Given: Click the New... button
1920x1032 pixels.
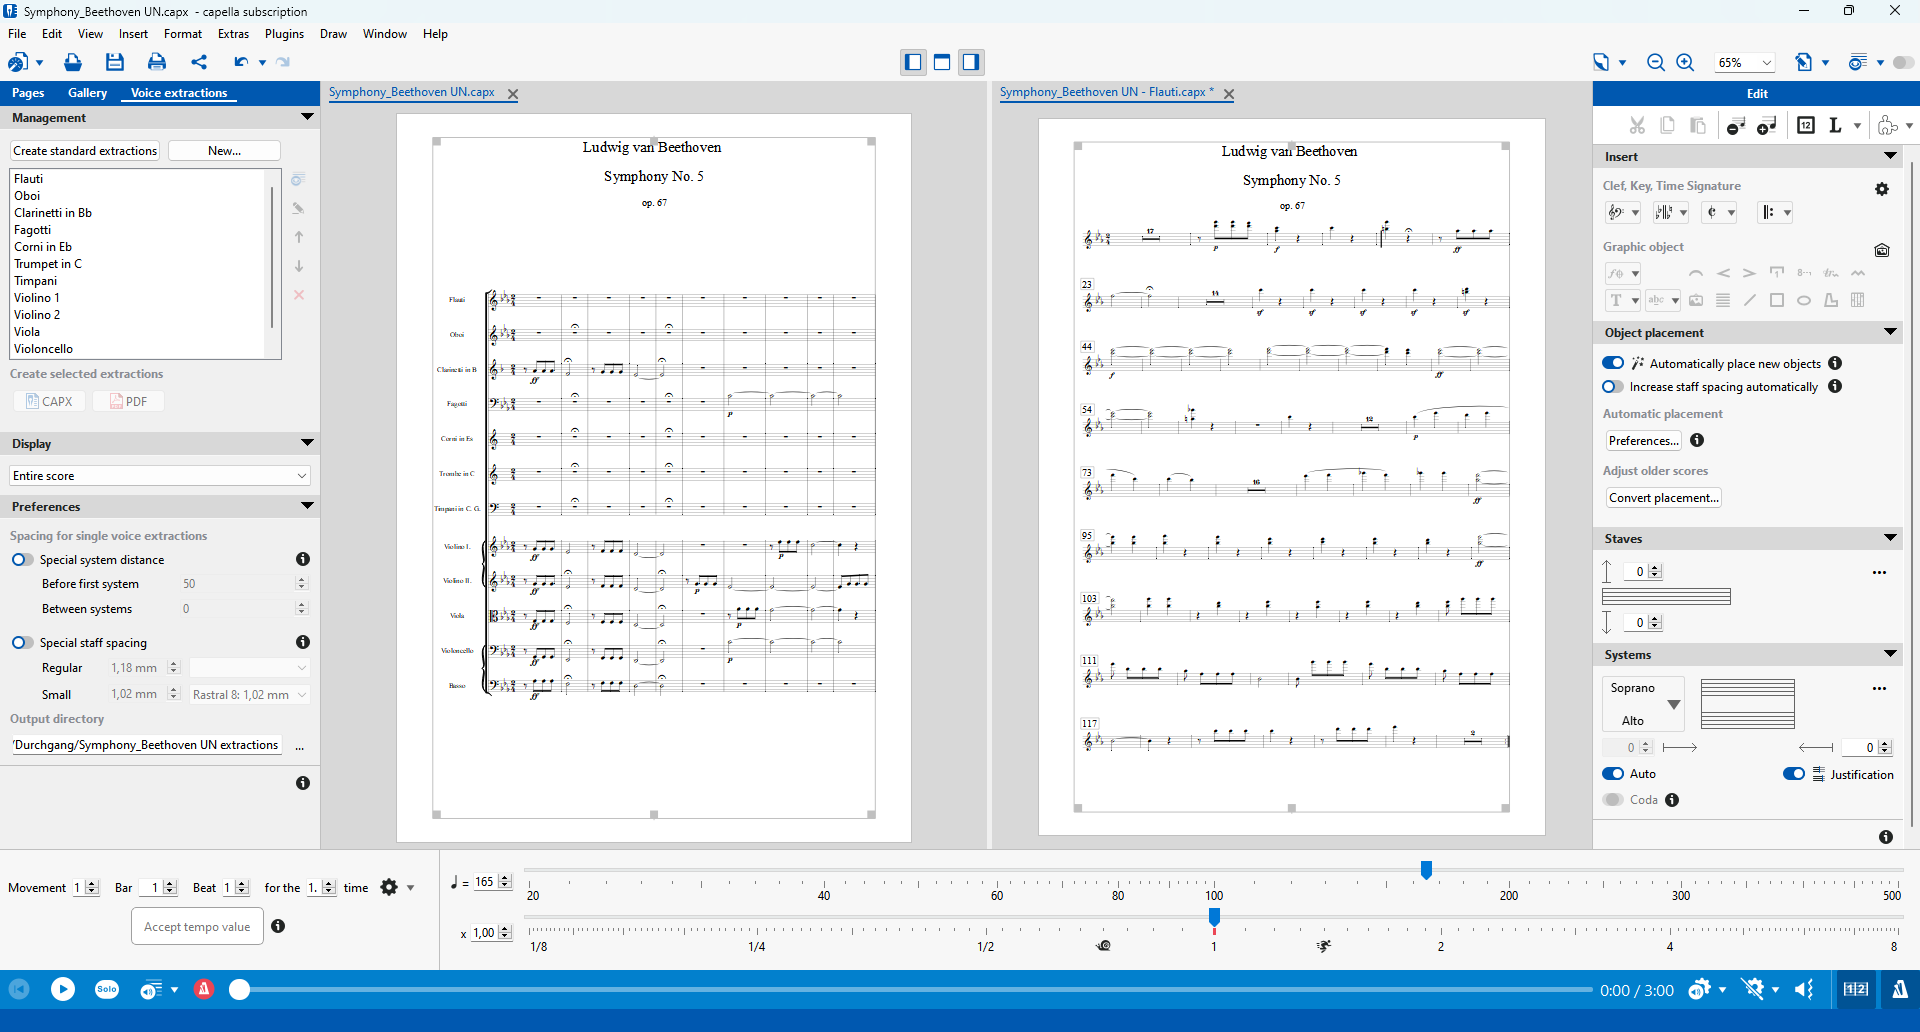Looking at the screenshot, I should point(224,151).
